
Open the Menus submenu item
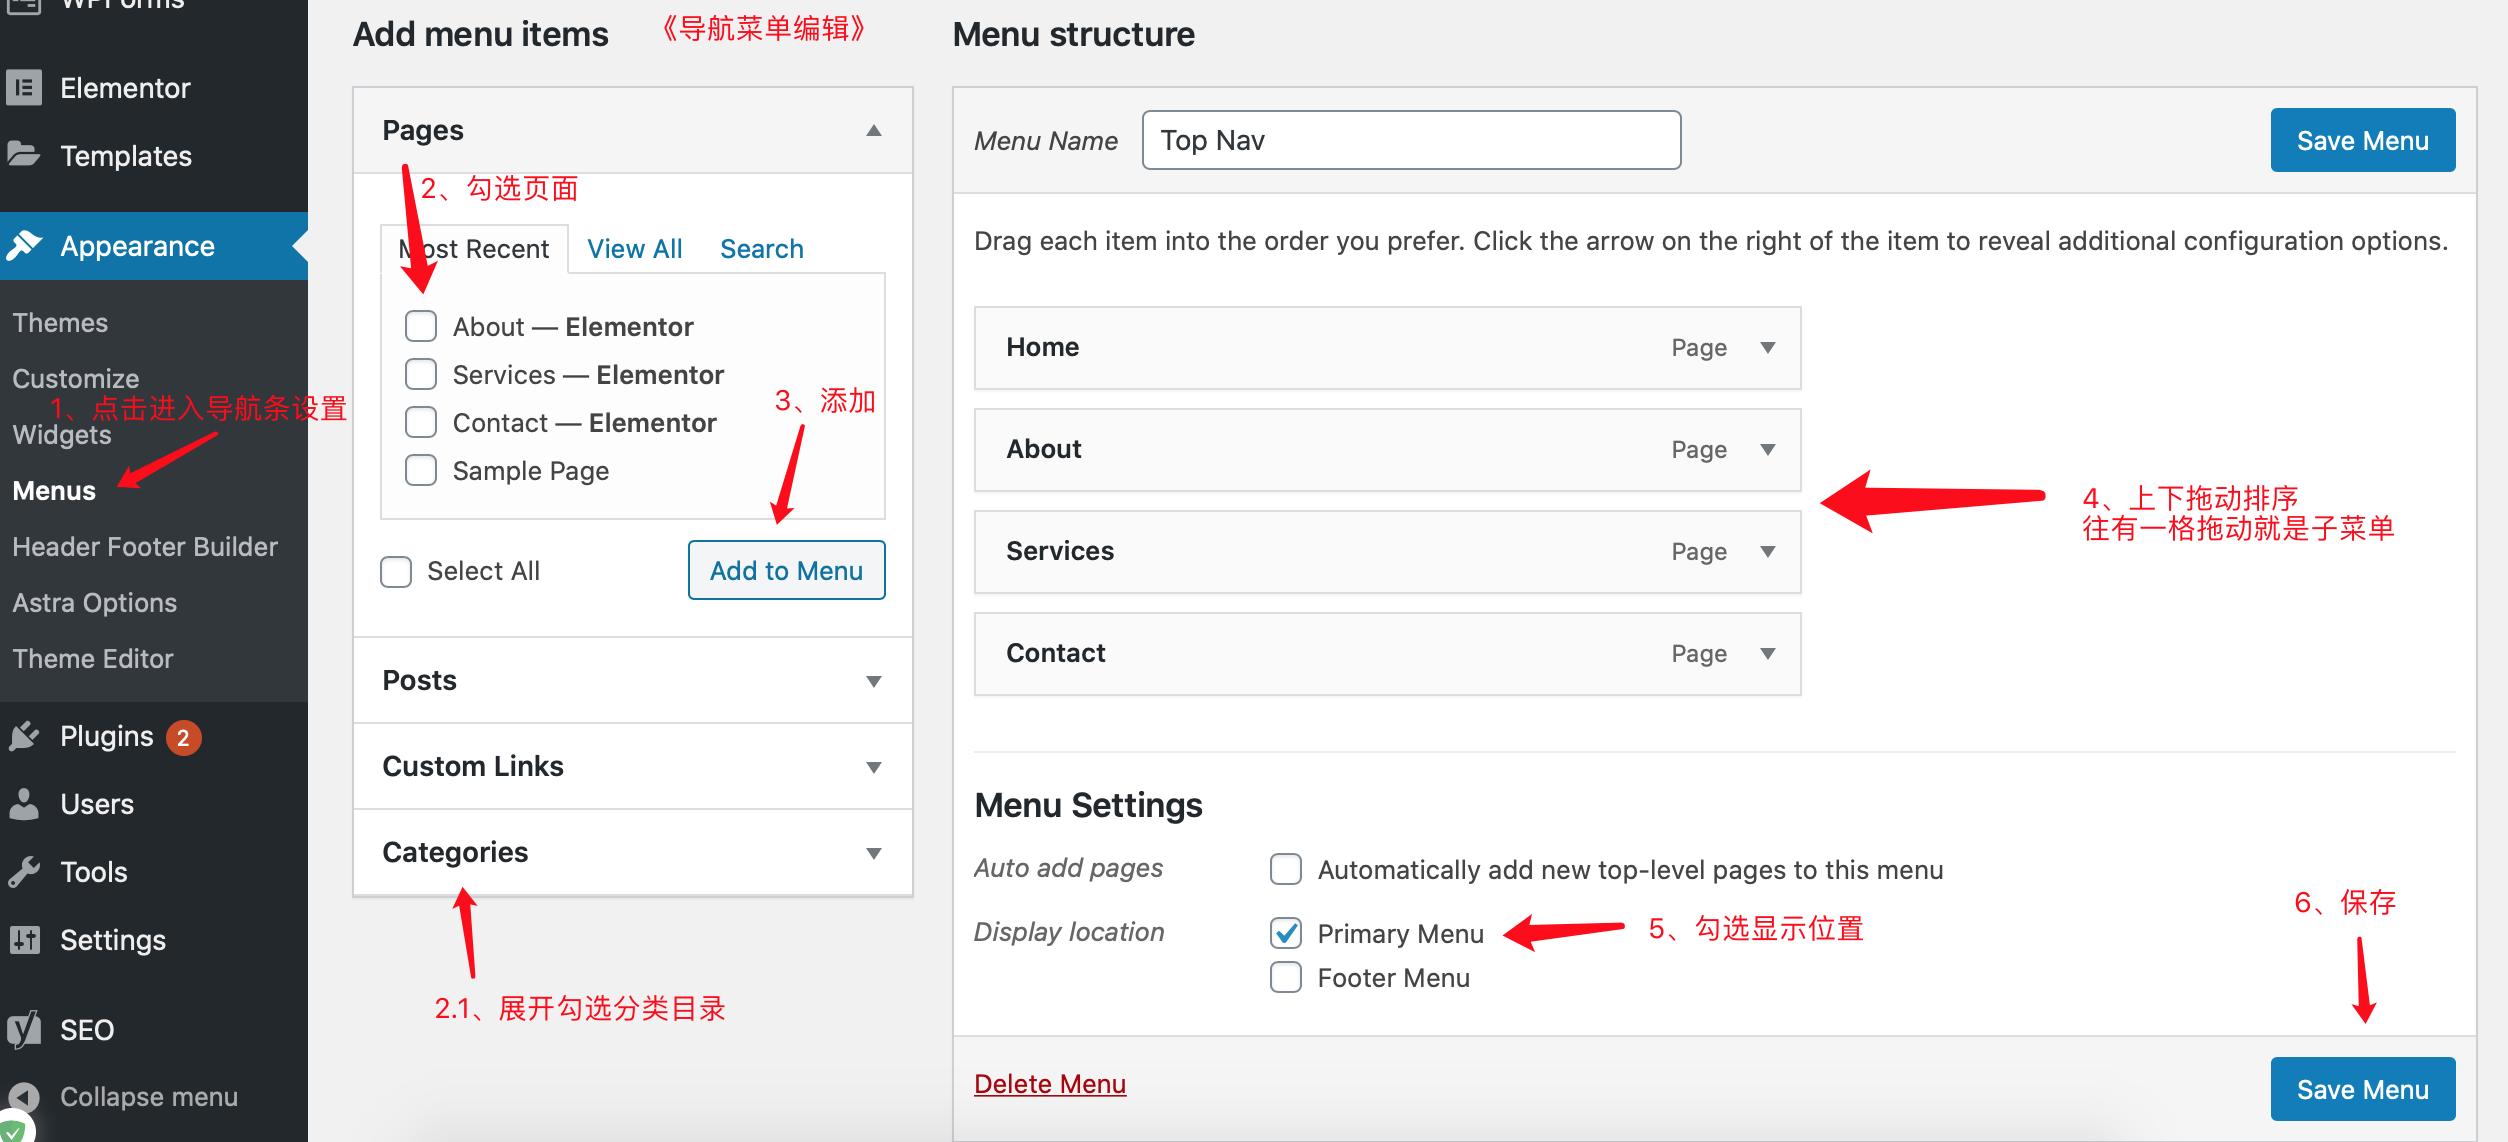[x=54, y=491]
